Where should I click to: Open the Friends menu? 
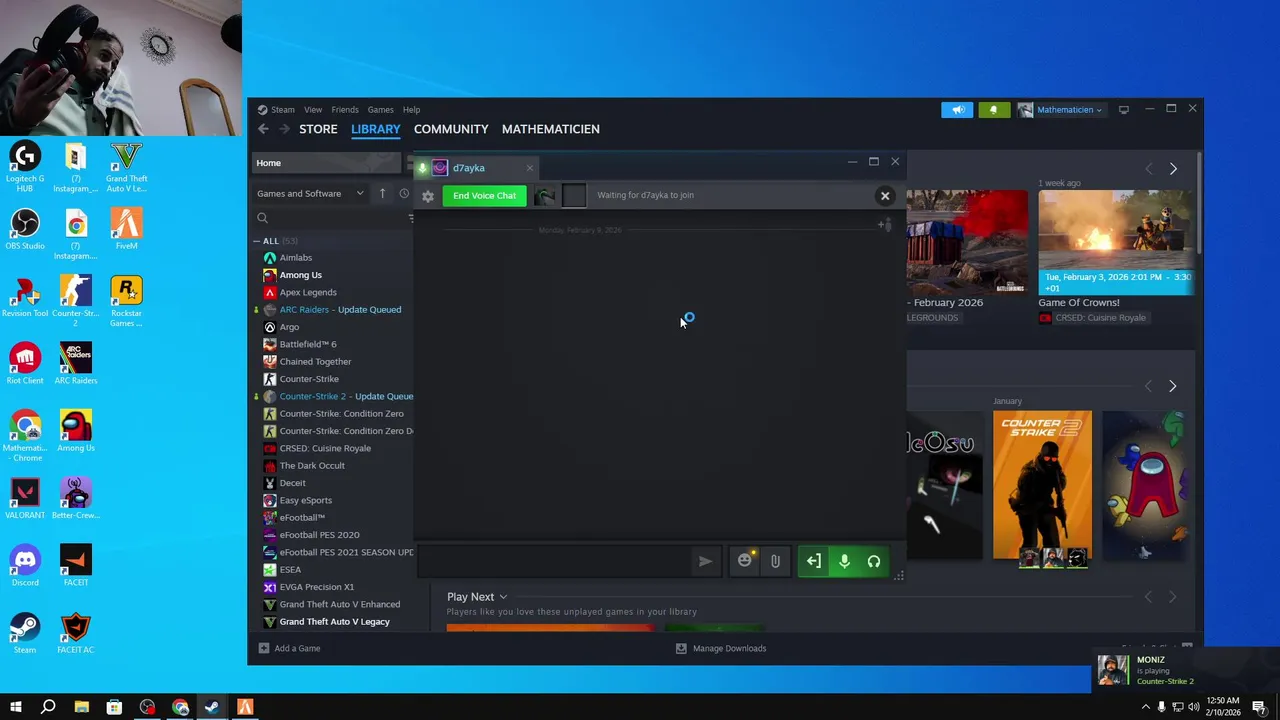345,110
